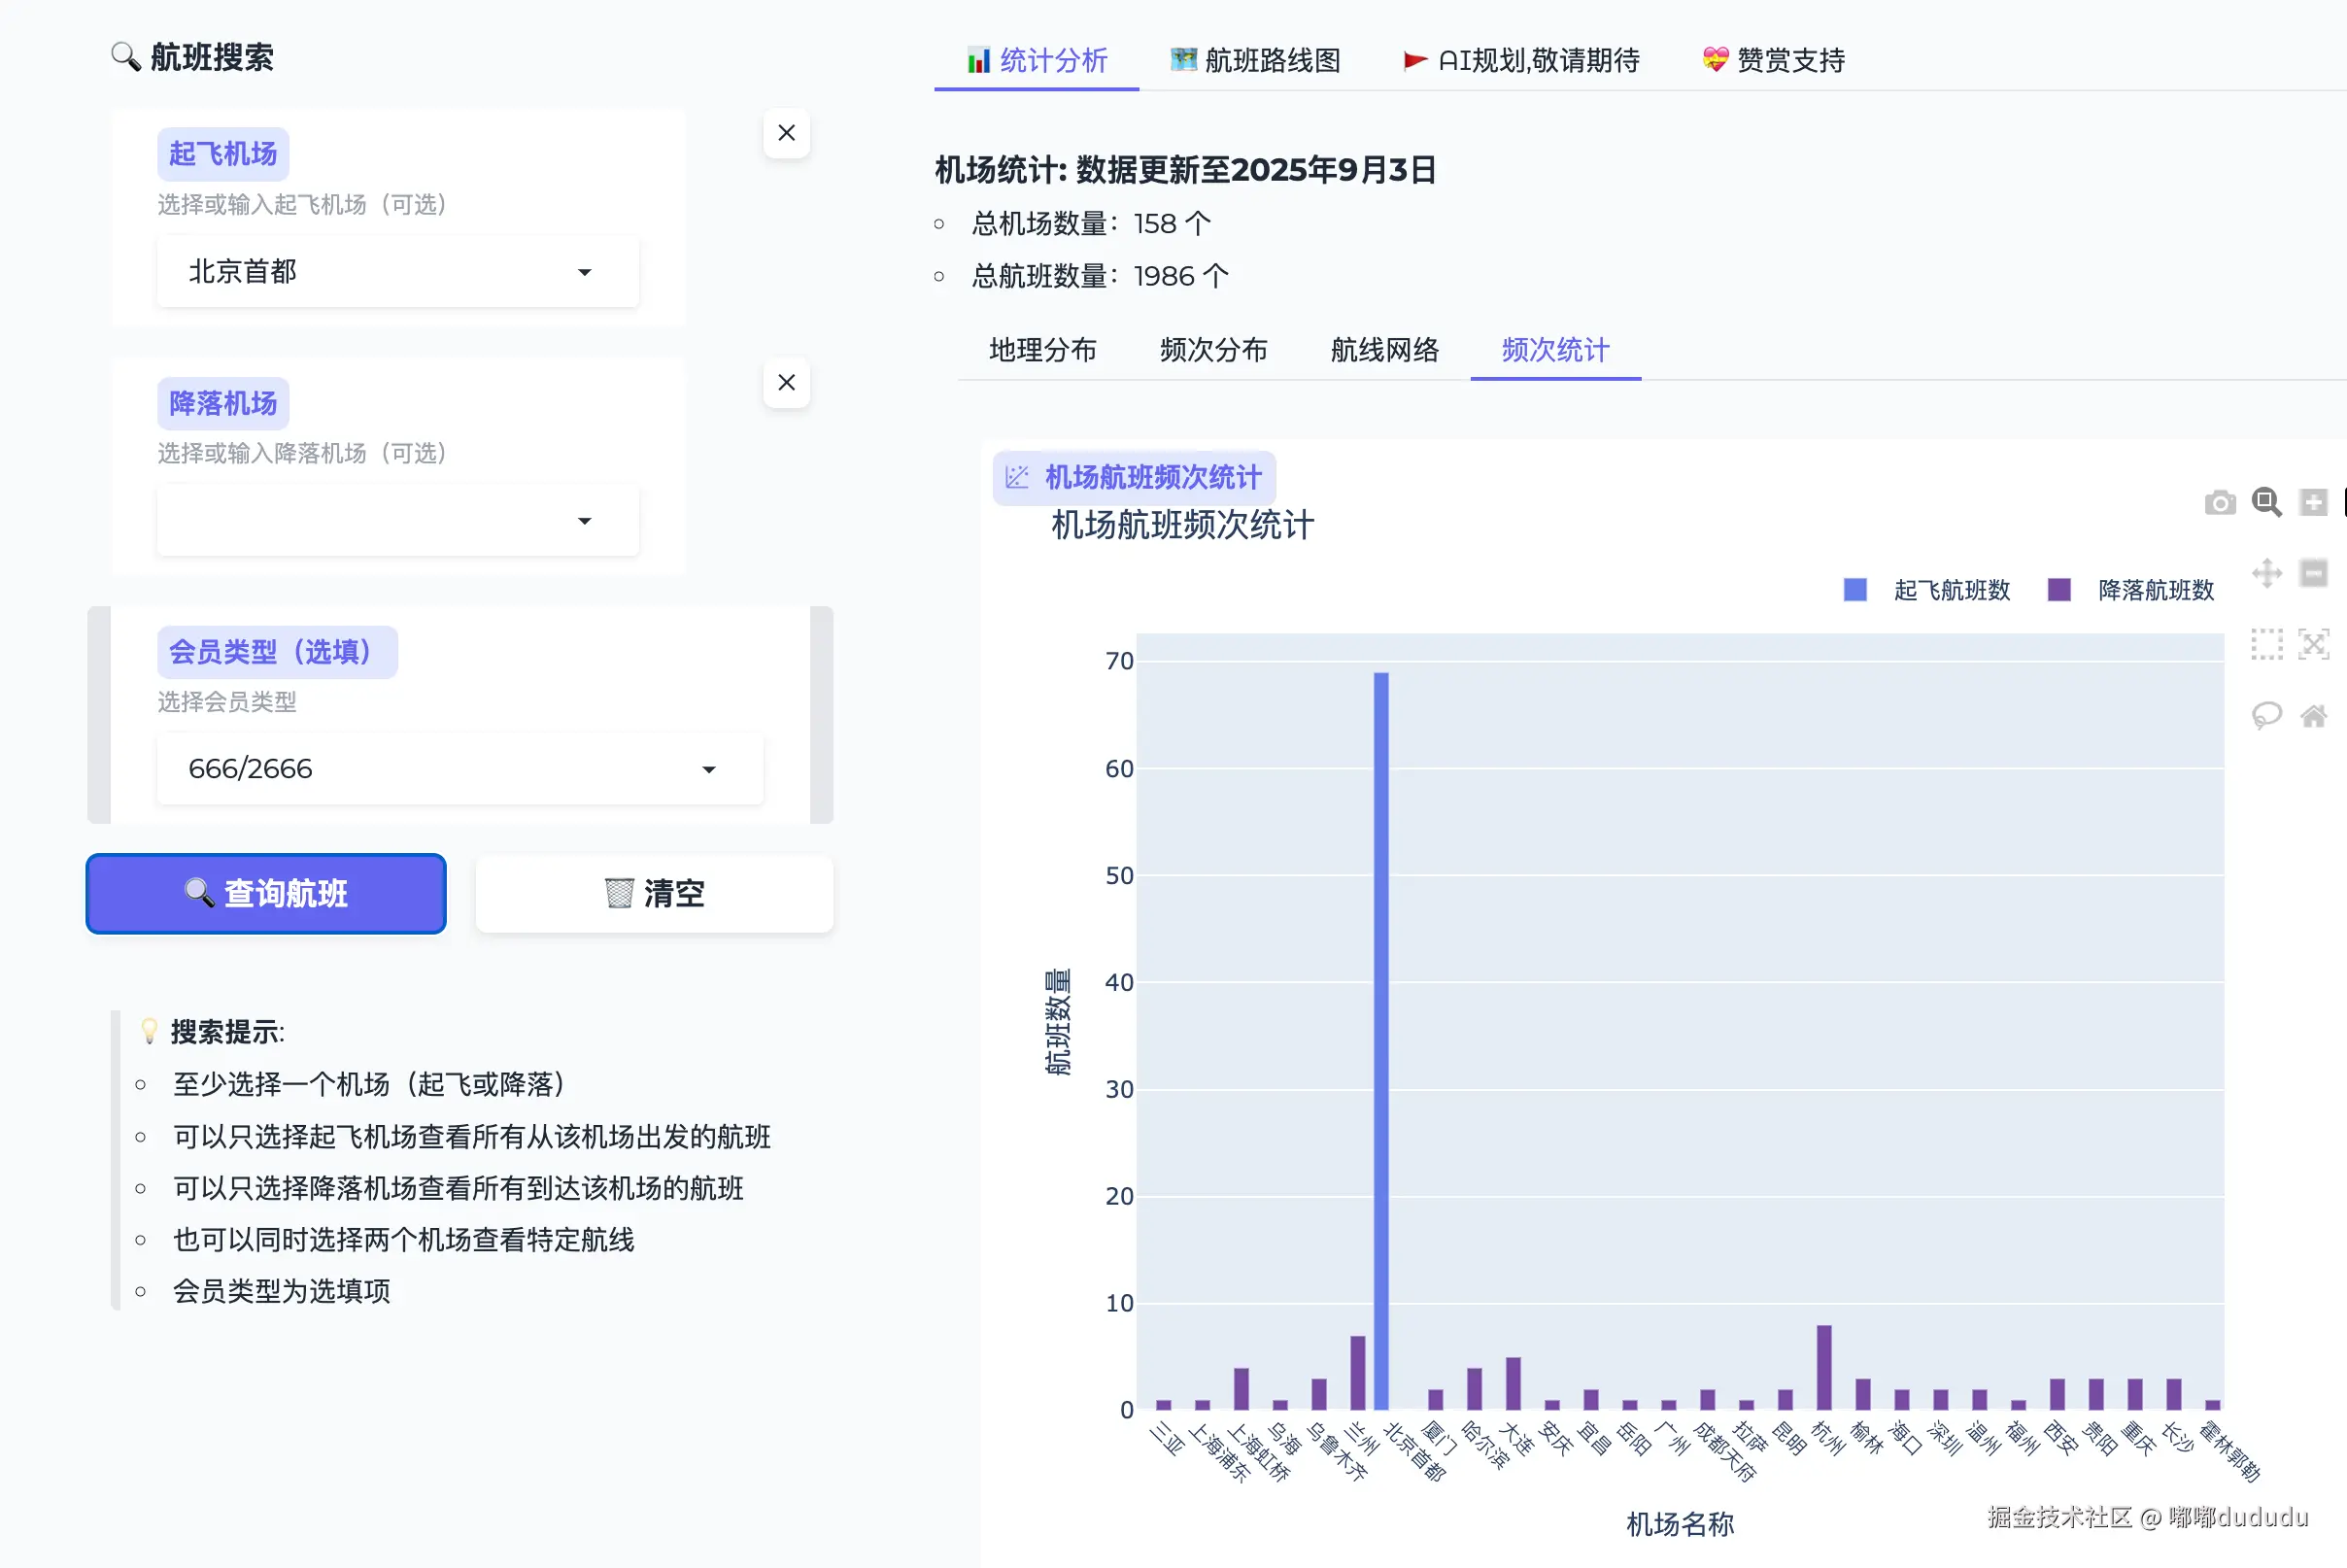Viewport: 2347px width, 1568px height.
Task: Click the chart zoom-out minus icon
Action: (2313, 573)
